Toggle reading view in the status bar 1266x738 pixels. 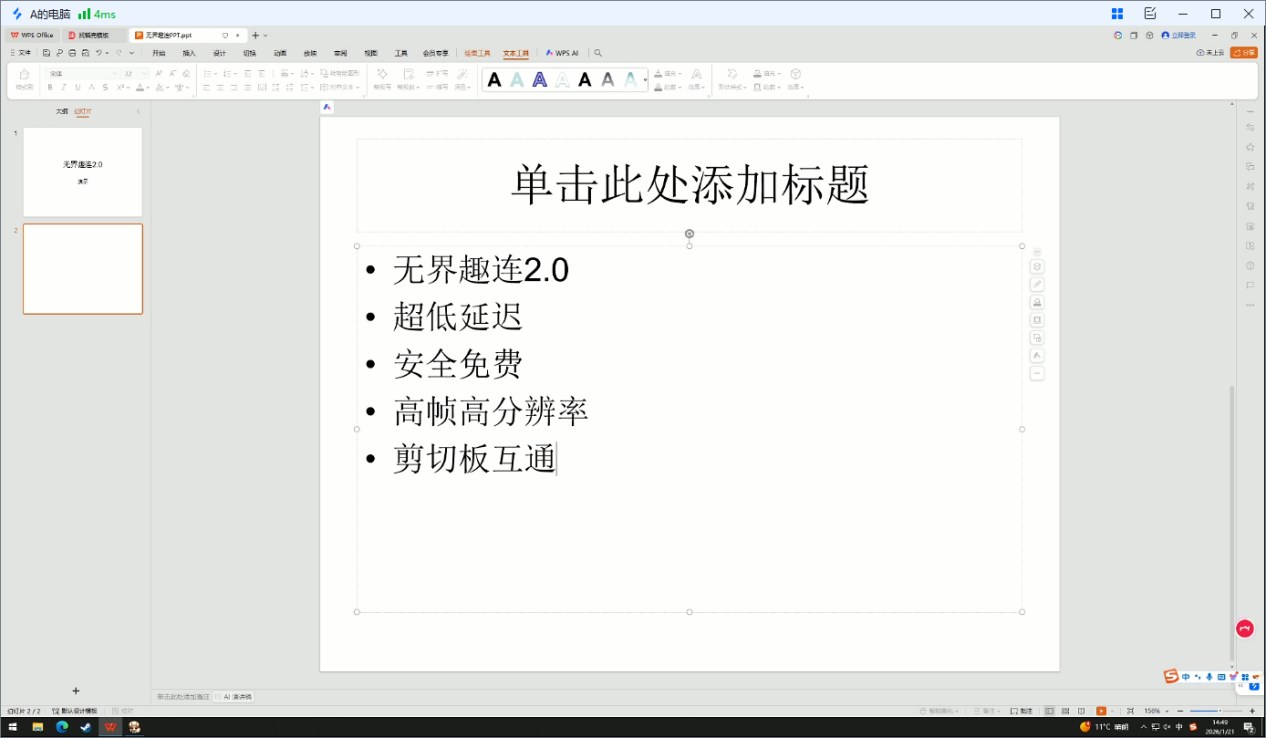point(1082,711)
